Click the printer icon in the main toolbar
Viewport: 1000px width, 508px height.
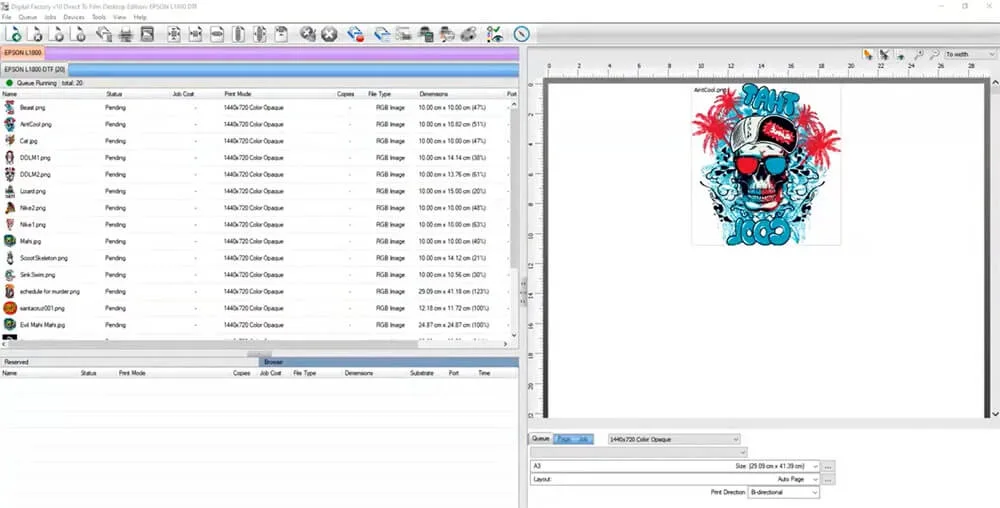pyautogui.click(x=126, y=34)
